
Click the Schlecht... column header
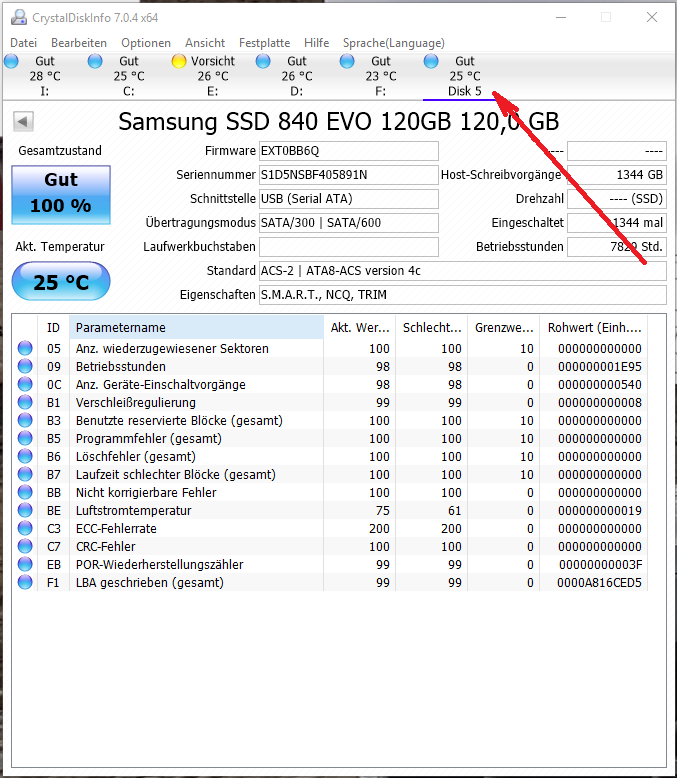pyautogui.click(x=432, y=327)
